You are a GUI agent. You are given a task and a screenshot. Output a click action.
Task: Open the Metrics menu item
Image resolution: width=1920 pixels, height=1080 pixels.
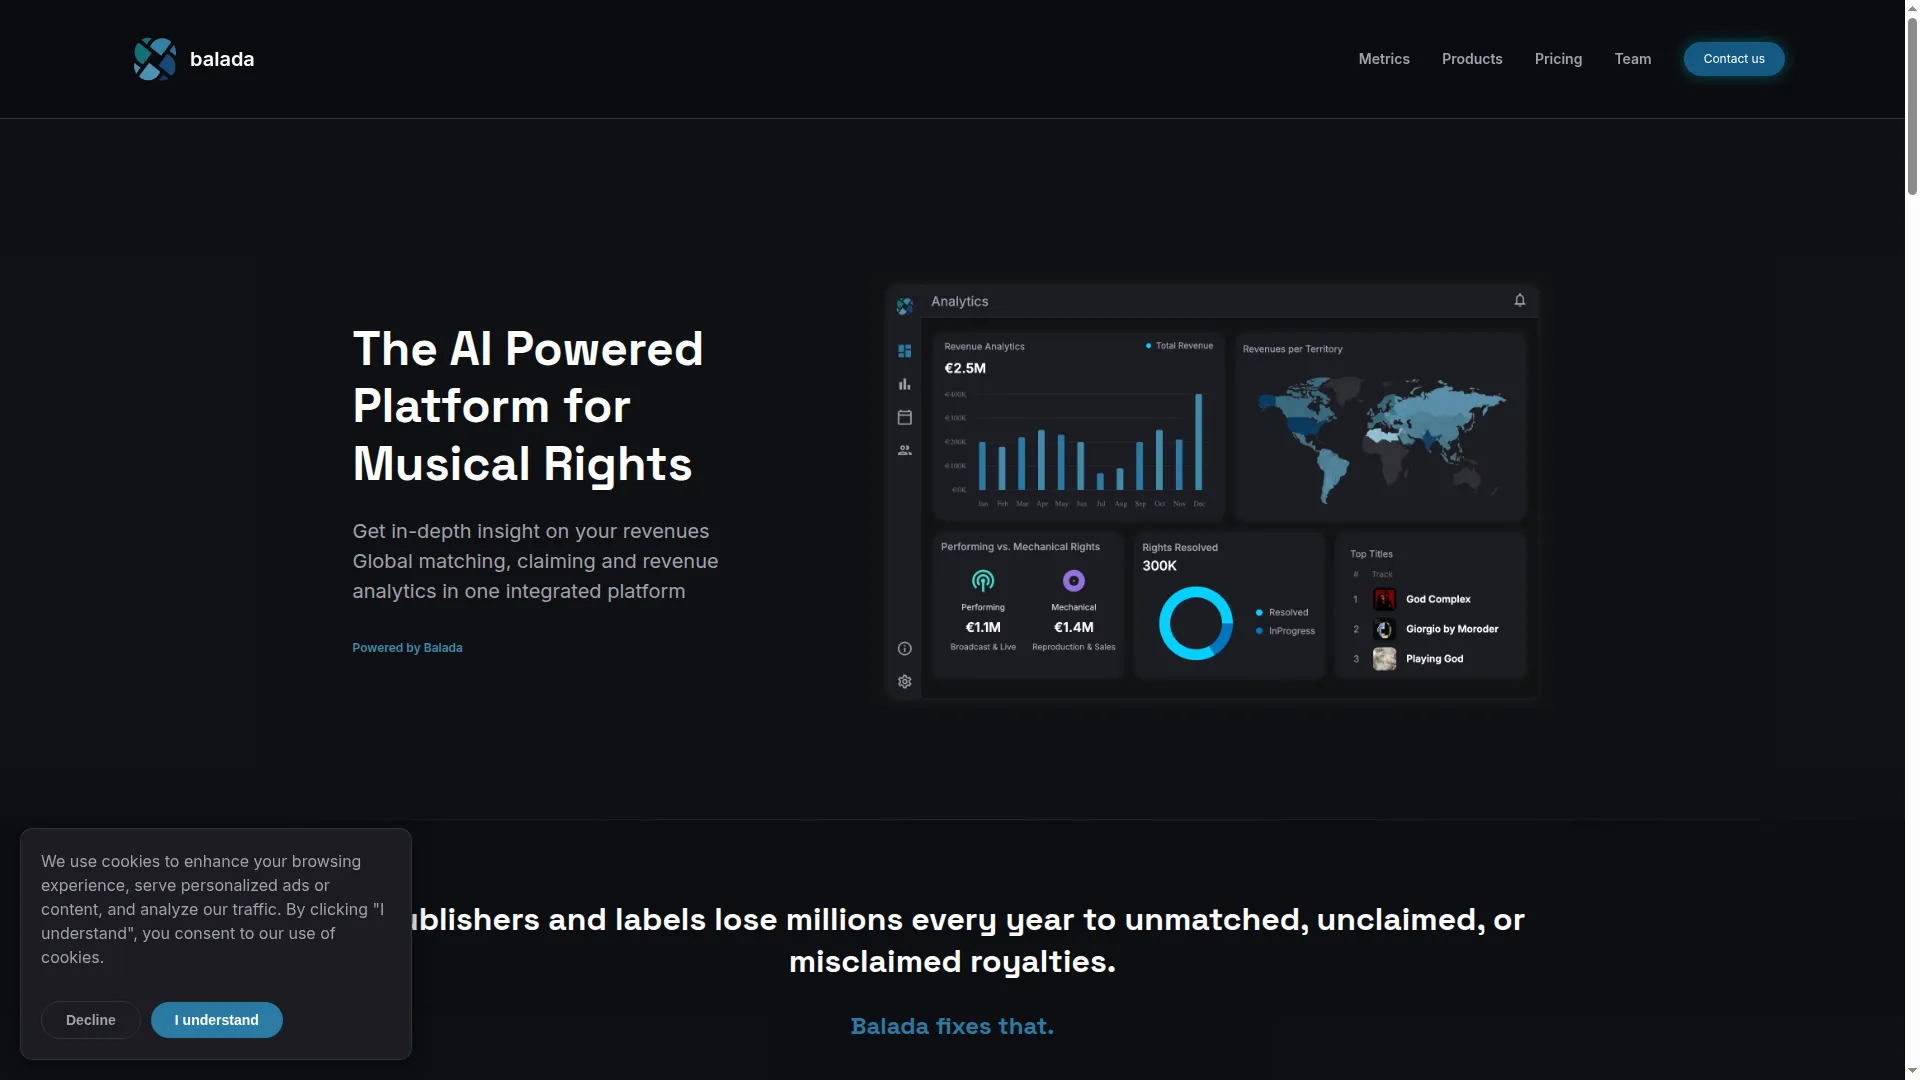tap(1384, 59)
